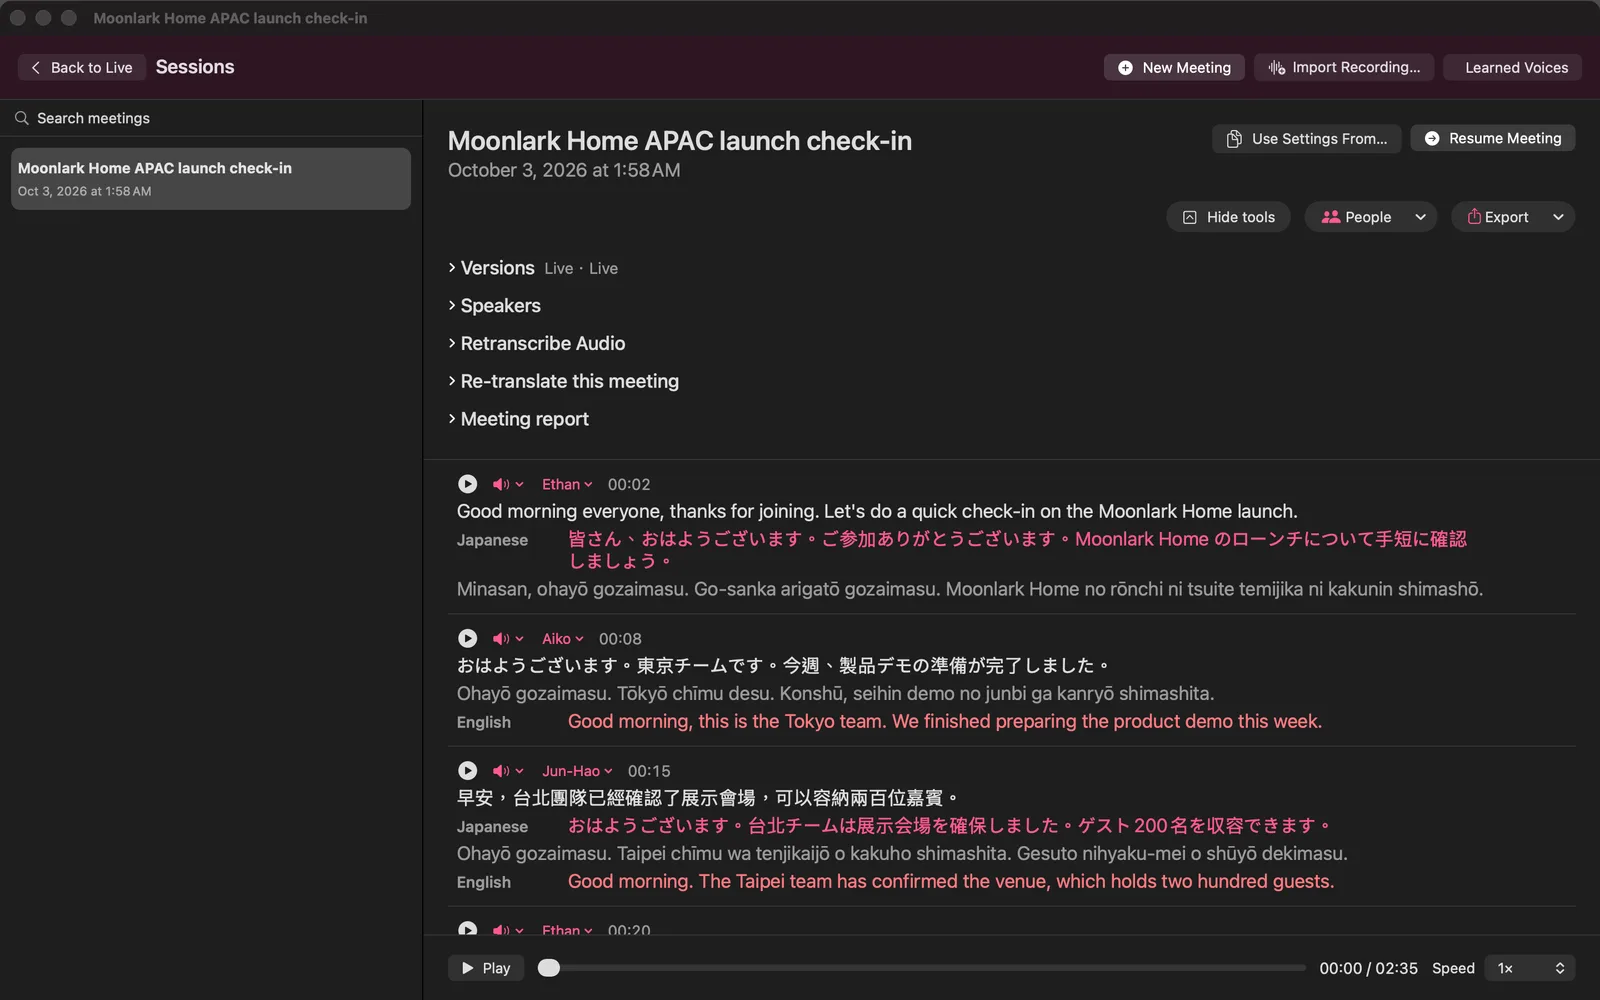The height and width of the screenshot is (1000, 1600).
Task: Resume the meeting
Action: 1492,138
